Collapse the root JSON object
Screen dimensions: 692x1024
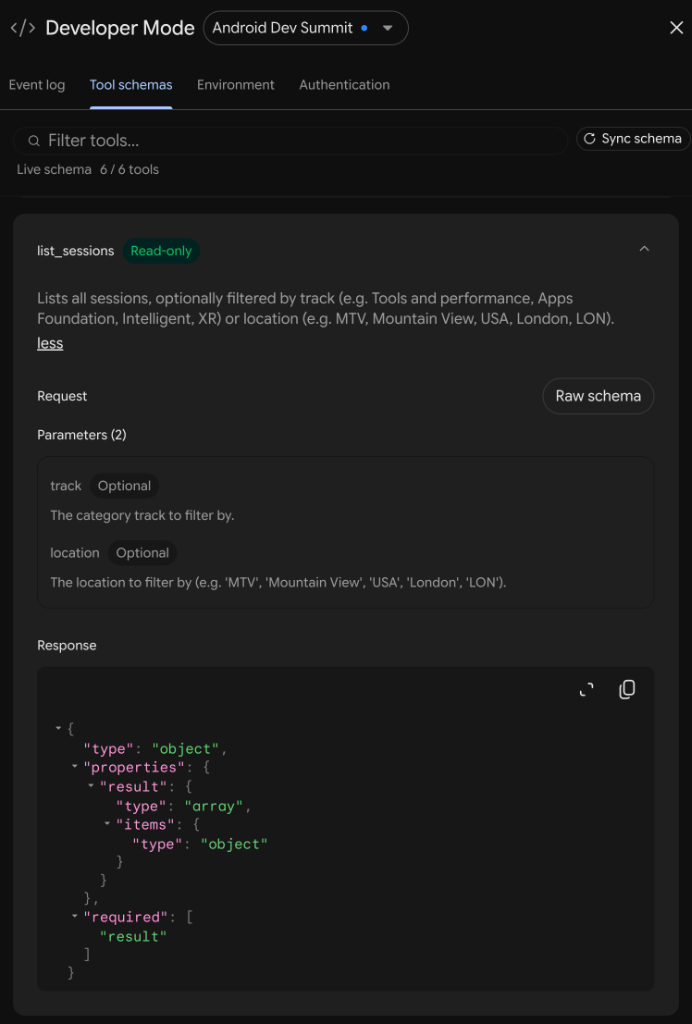coord(59,728)
